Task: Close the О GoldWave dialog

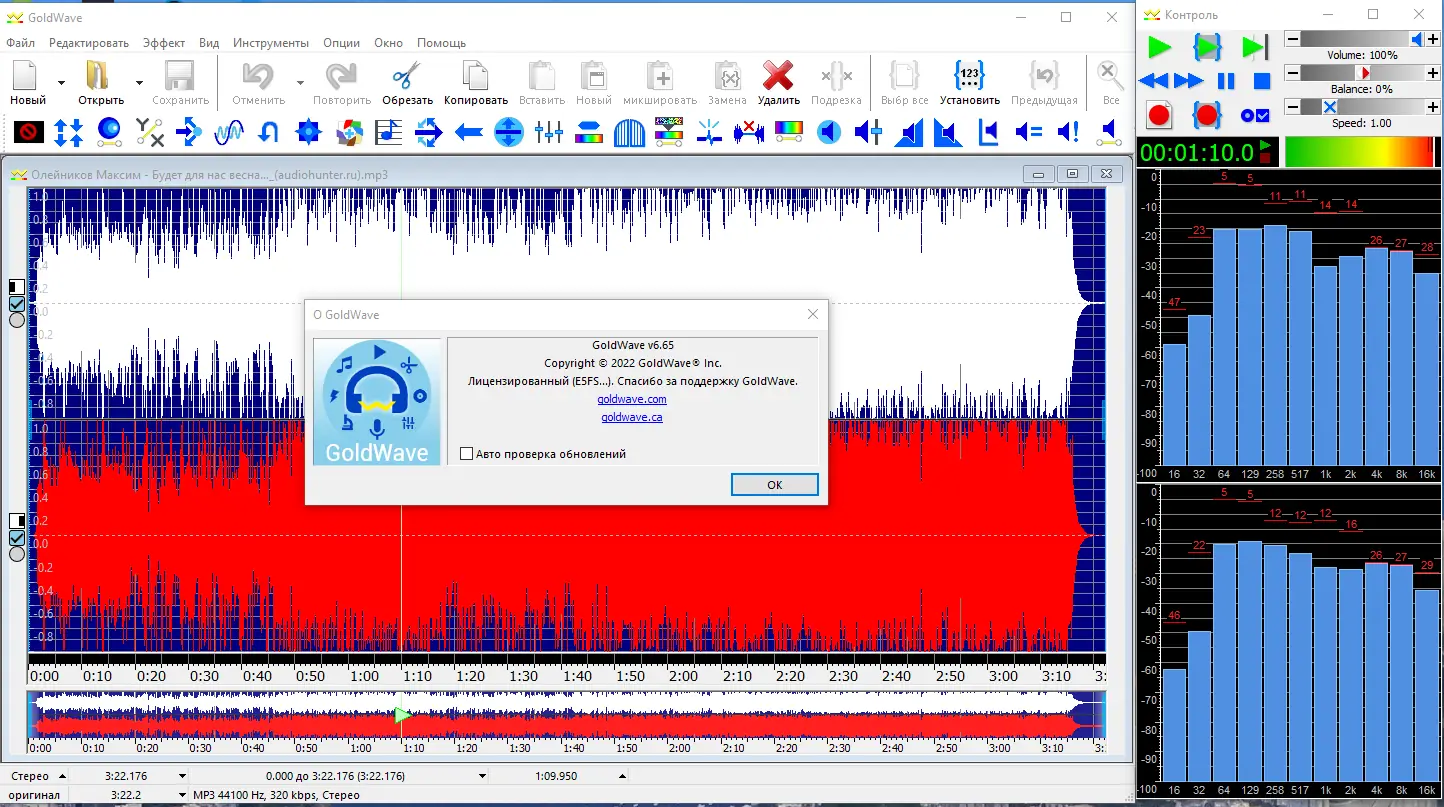Action: tap(813, 314)
